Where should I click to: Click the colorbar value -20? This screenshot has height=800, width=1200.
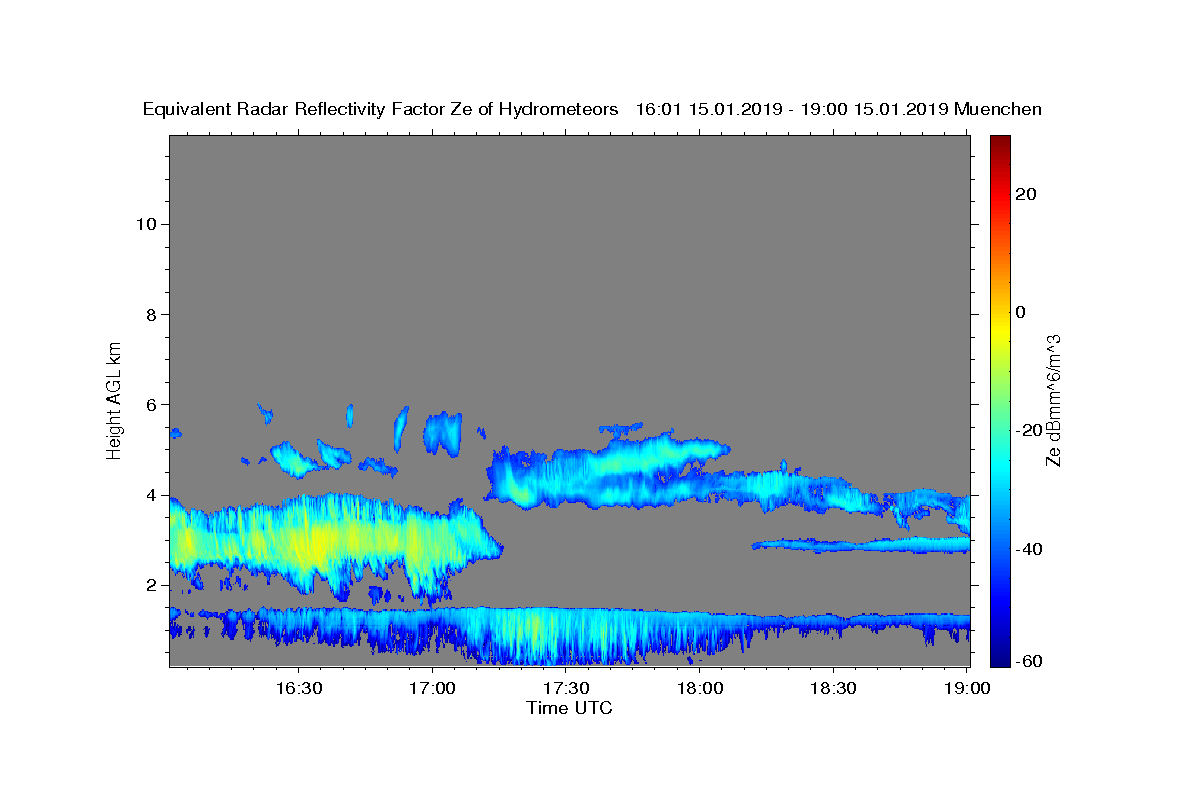[x=1030, y=430]
